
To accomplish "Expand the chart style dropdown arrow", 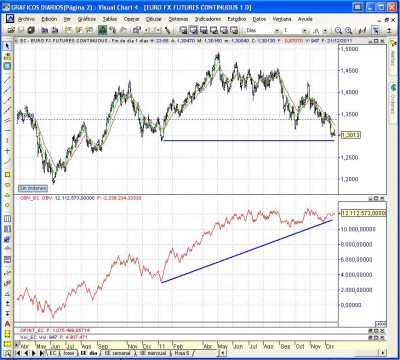I will click(325, 31).
